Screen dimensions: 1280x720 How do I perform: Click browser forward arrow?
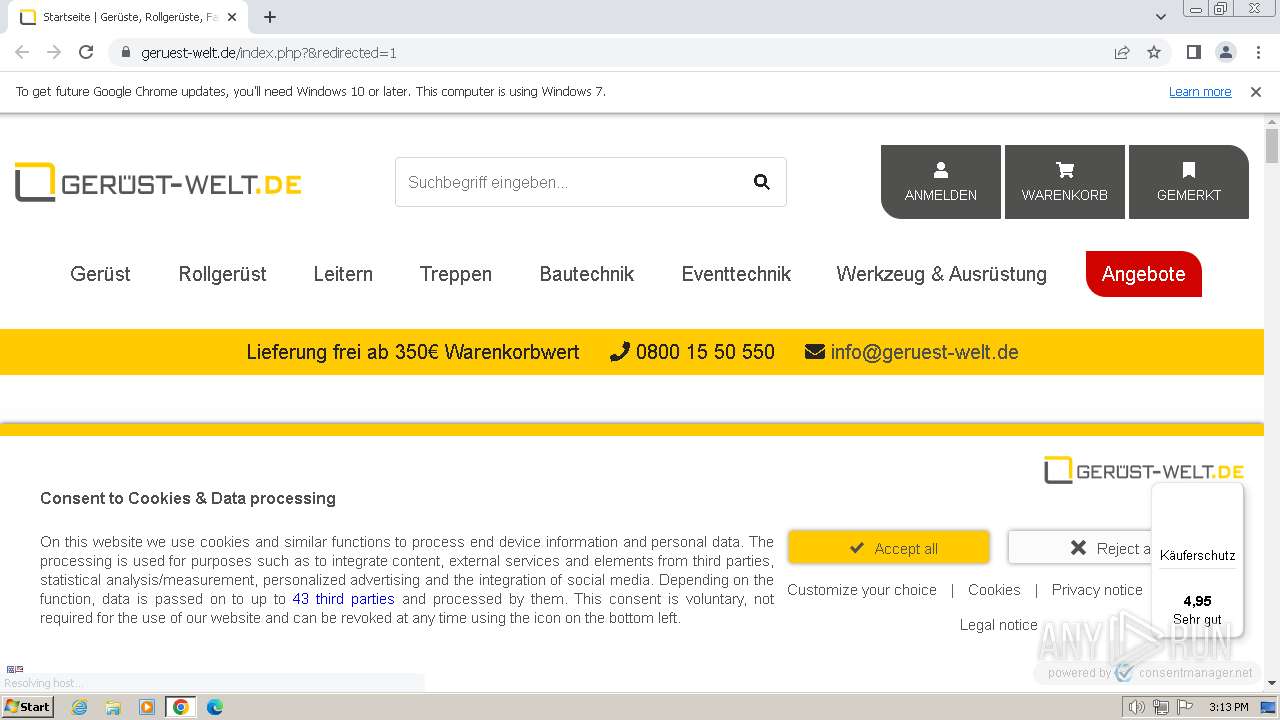[x=54, y=53]
